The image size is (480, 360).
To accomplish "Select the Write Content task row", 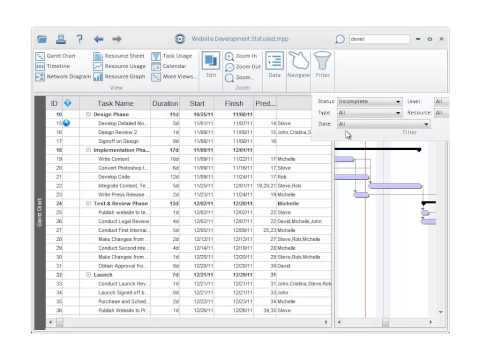I will (x=189, y=159).
